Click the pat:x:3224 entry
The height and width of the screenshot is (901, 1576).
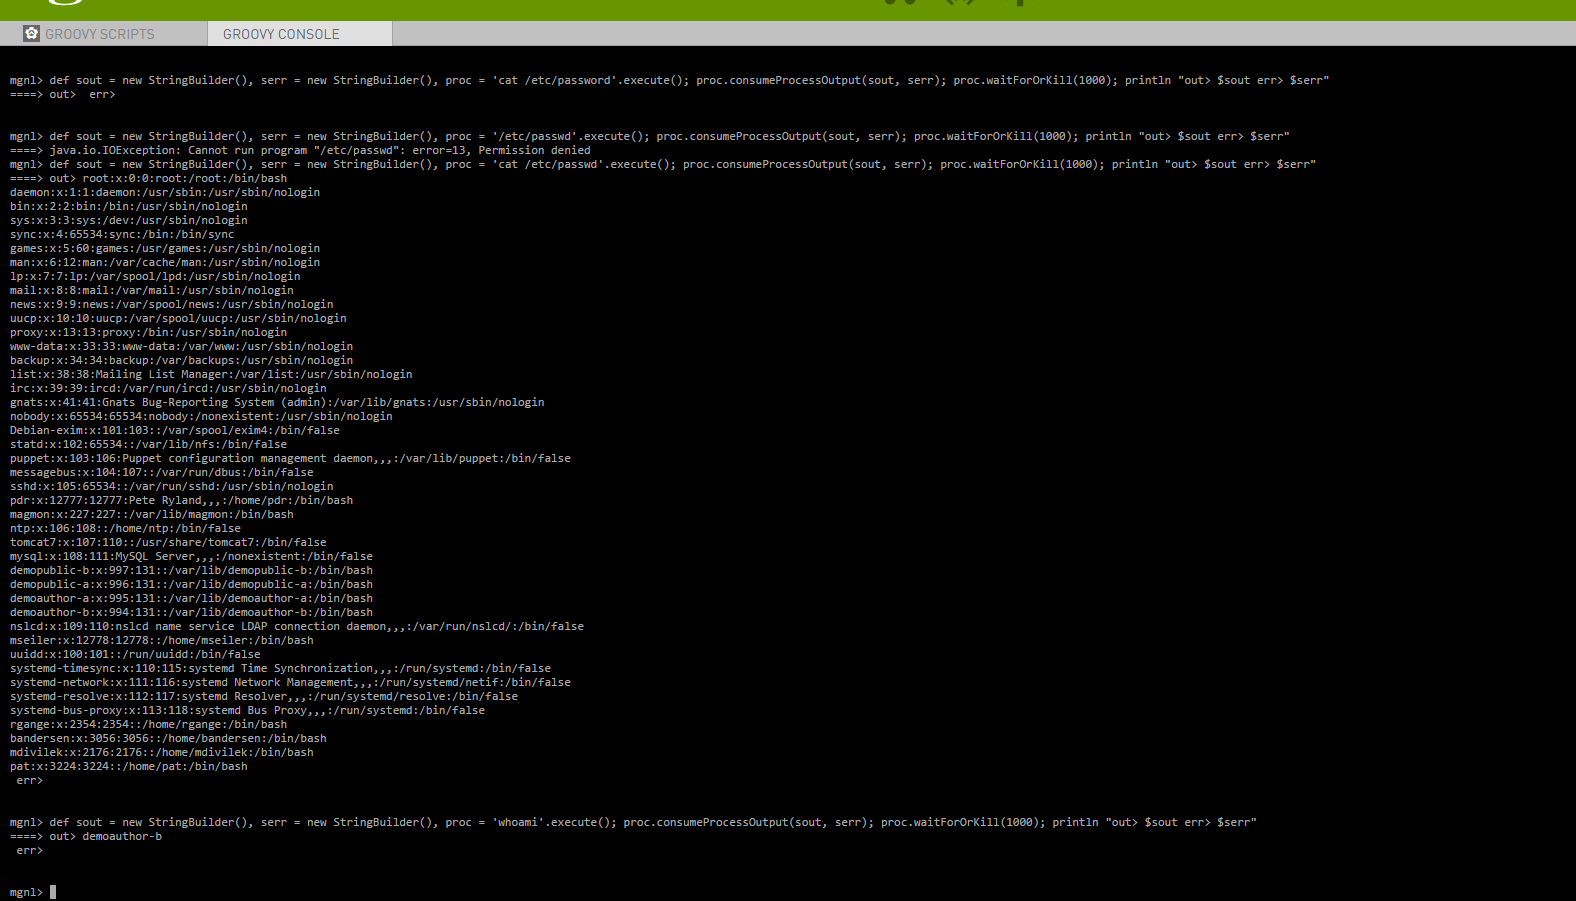pos(129,766)
